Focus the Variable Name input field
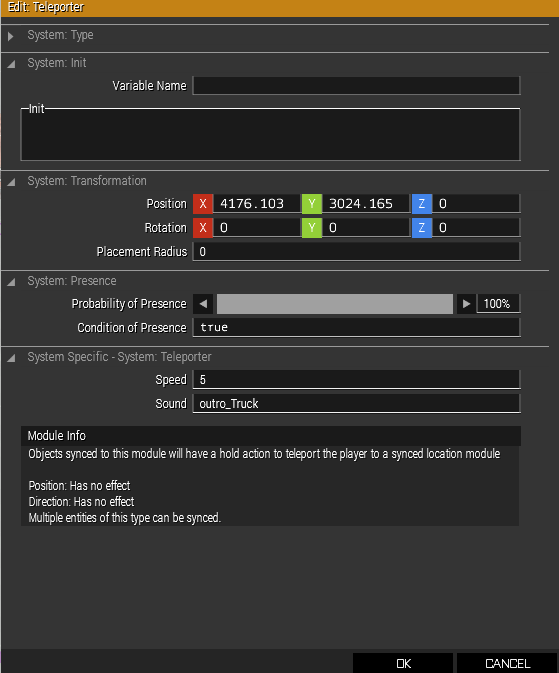Image resolution: width=559 pixels, height=673 pixels. coord(356,86)
